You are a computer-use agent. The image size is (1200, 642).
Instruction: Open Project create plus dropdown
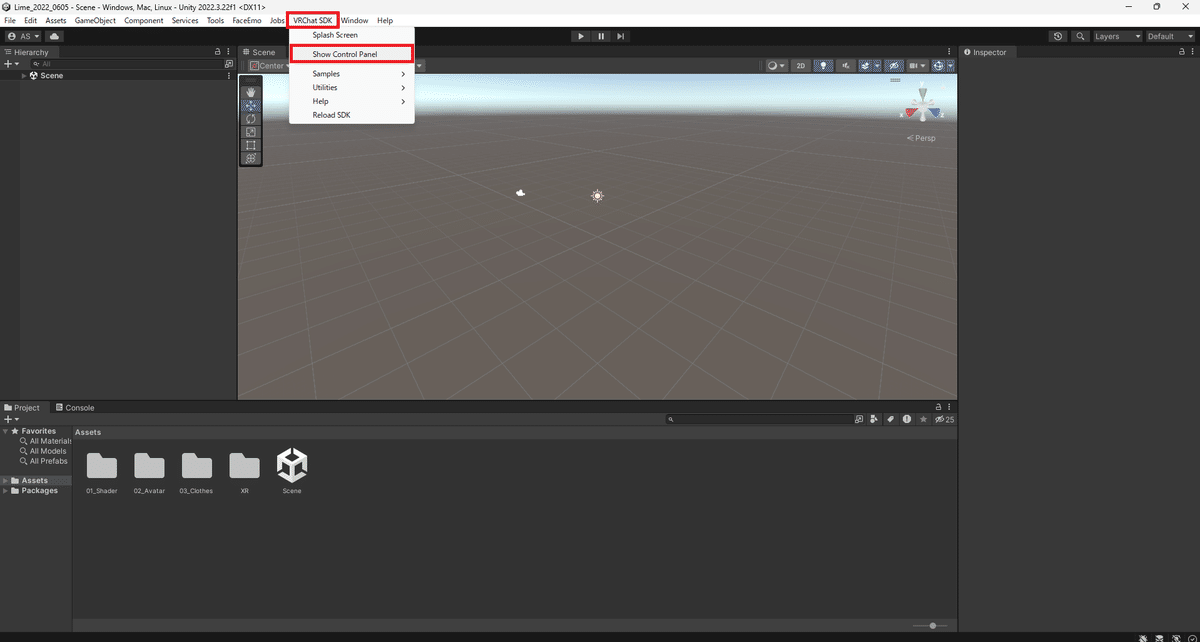tap(11, 419)
